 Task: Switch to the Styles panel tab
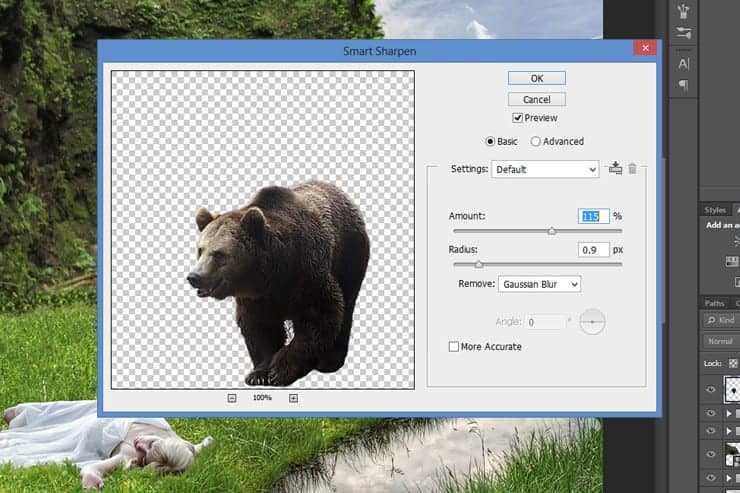coord(715,210)
